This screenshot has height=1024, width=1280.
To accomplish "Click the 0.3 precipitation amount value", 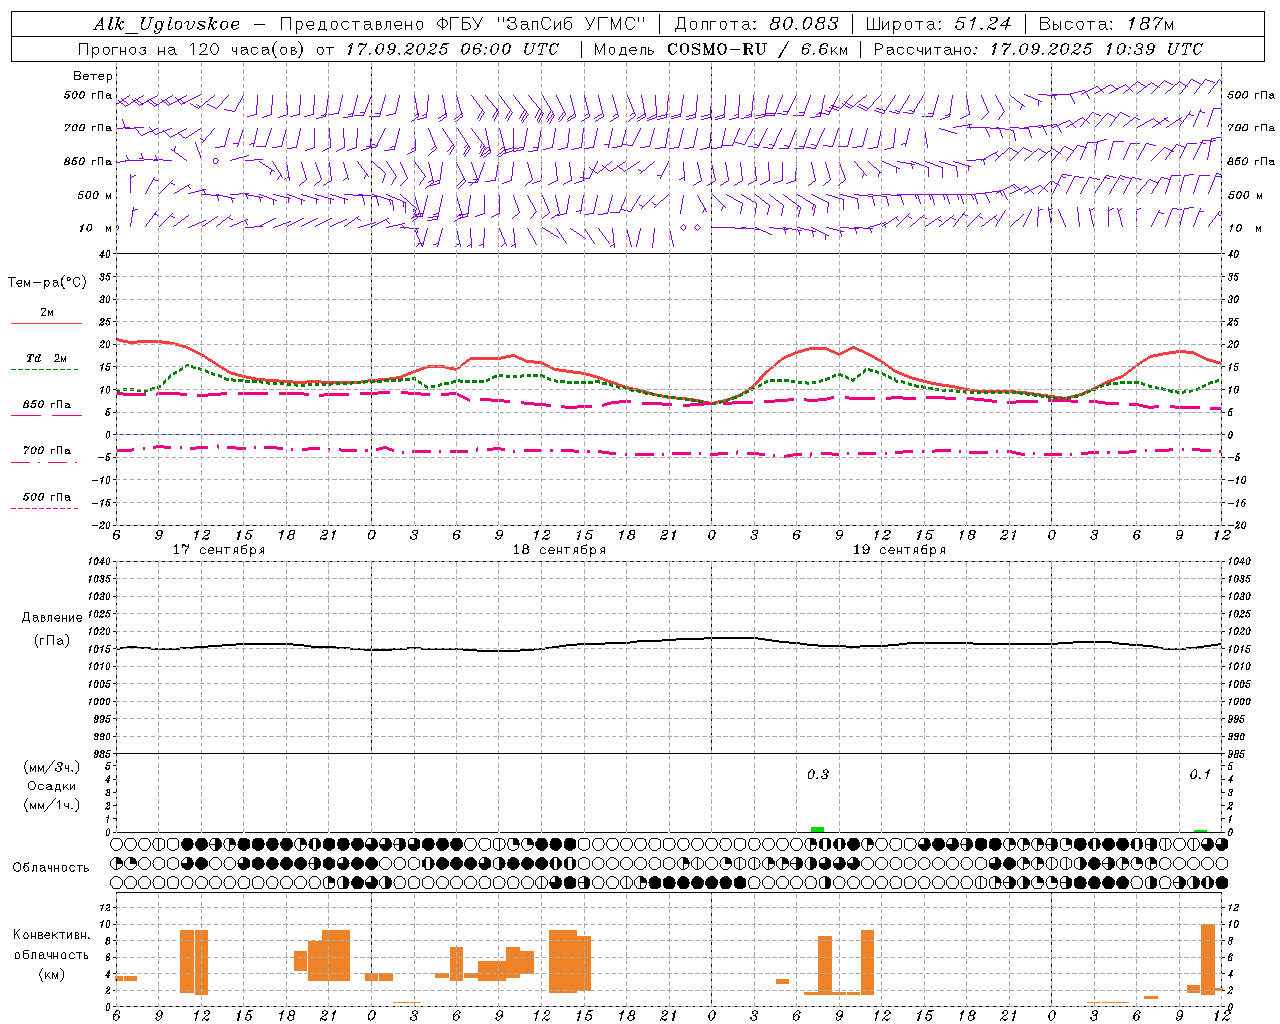I will 818,774.
